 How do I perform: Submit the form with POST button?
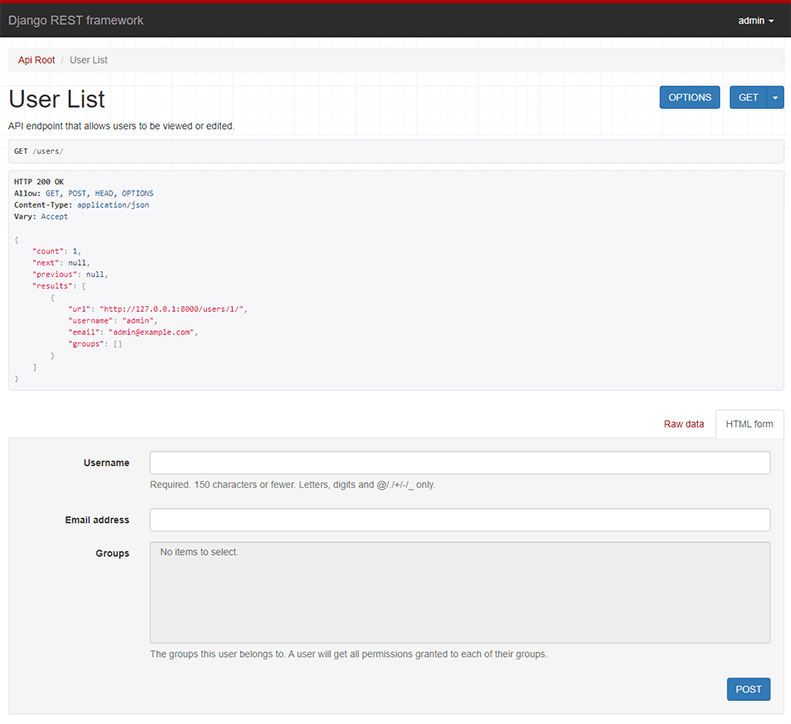pyautogui.click(x=748, y=689)
